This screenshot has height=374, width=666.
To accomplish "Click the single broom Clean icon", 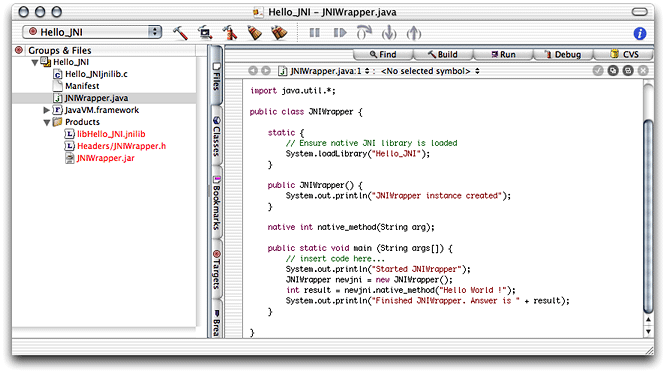I will tap(254, 33).
